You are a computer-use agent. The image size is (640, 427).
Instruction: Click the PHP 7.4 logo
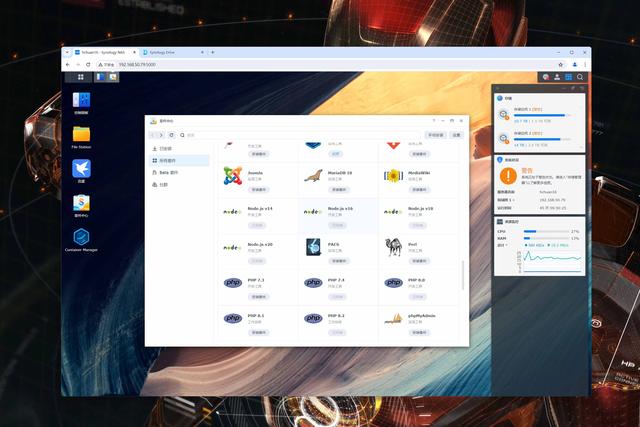pos(313,282)
